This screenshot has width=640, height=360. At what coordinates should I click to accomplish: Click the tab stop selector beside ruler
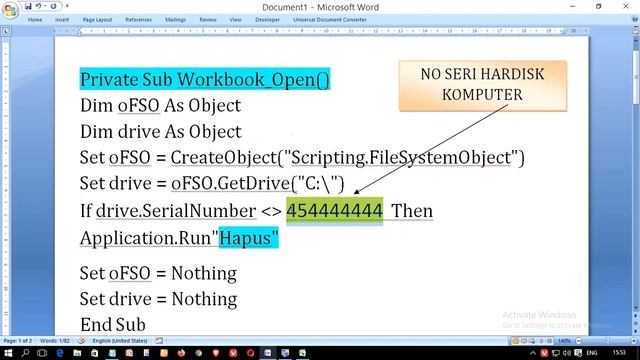(6, 31)
